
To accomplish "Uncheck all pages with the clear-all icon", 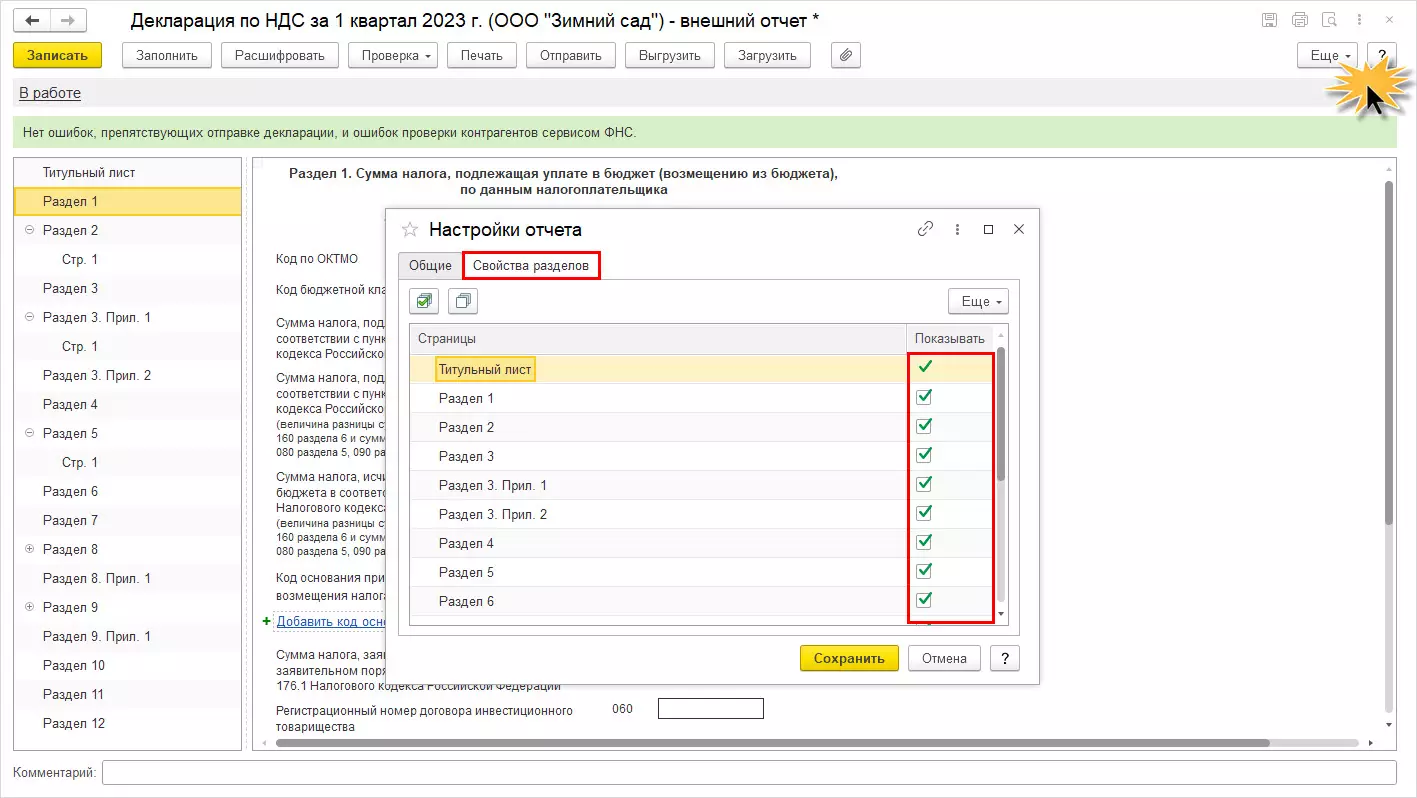I will [463, 301].
